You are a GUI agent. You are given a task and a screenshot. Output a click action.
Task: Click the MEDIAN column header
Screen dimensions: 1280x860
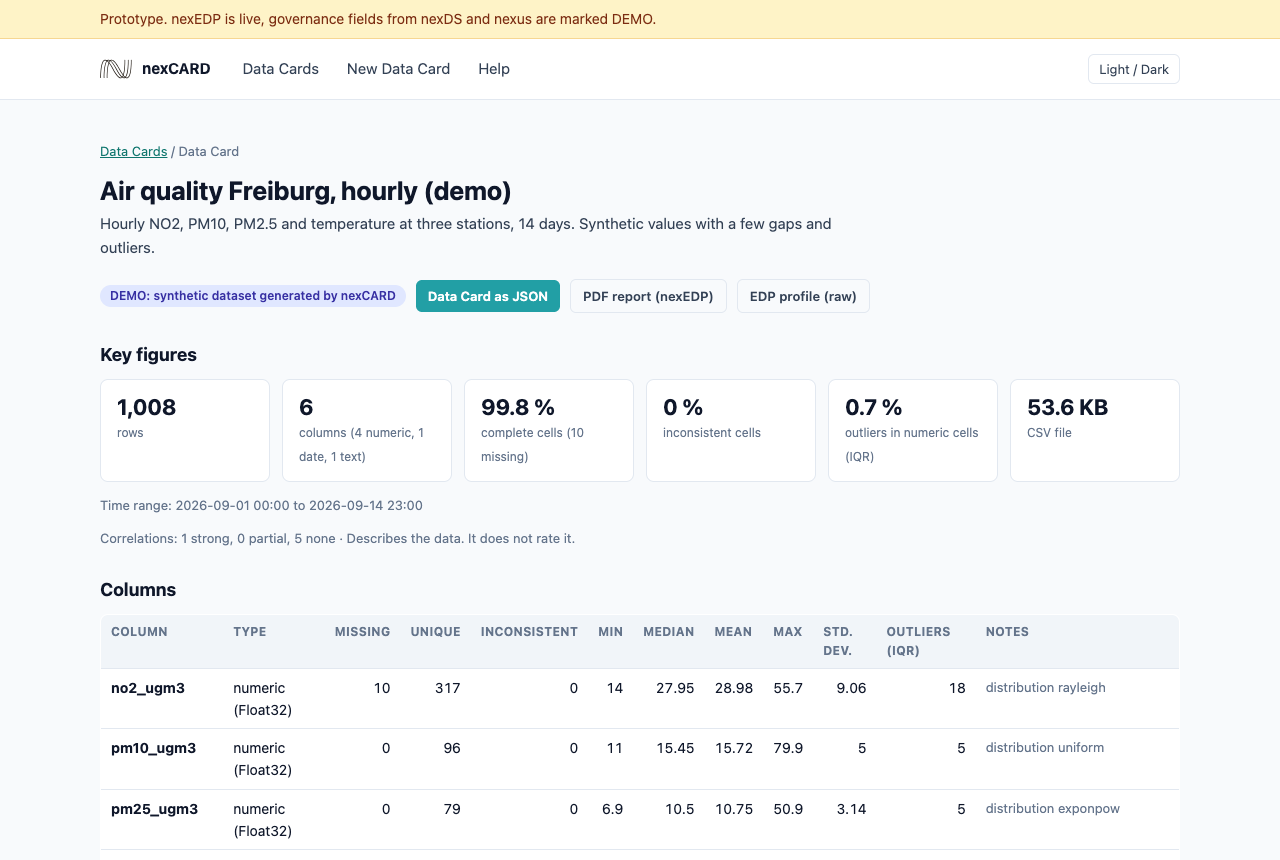(x=669, y=632)
